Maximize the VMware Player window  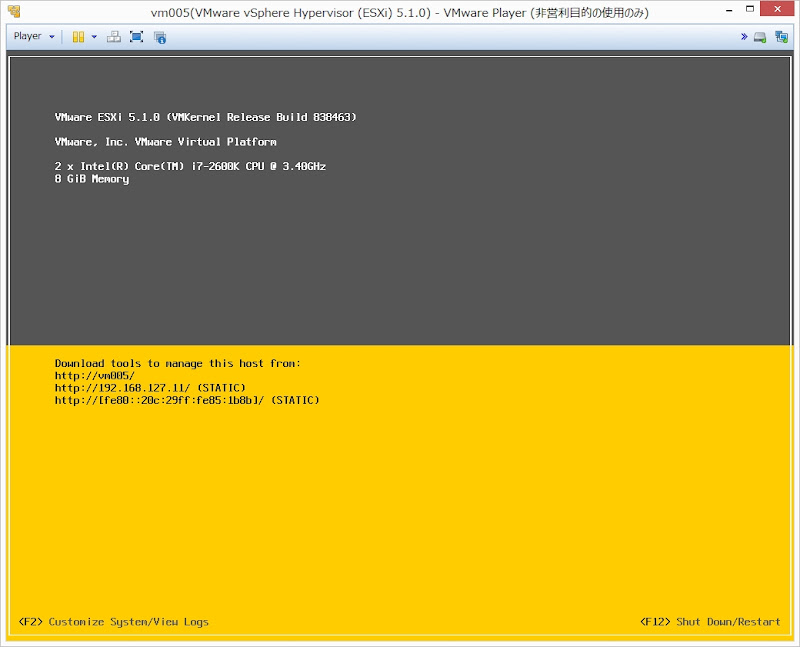pyautogui.click(x=750, y=9)
